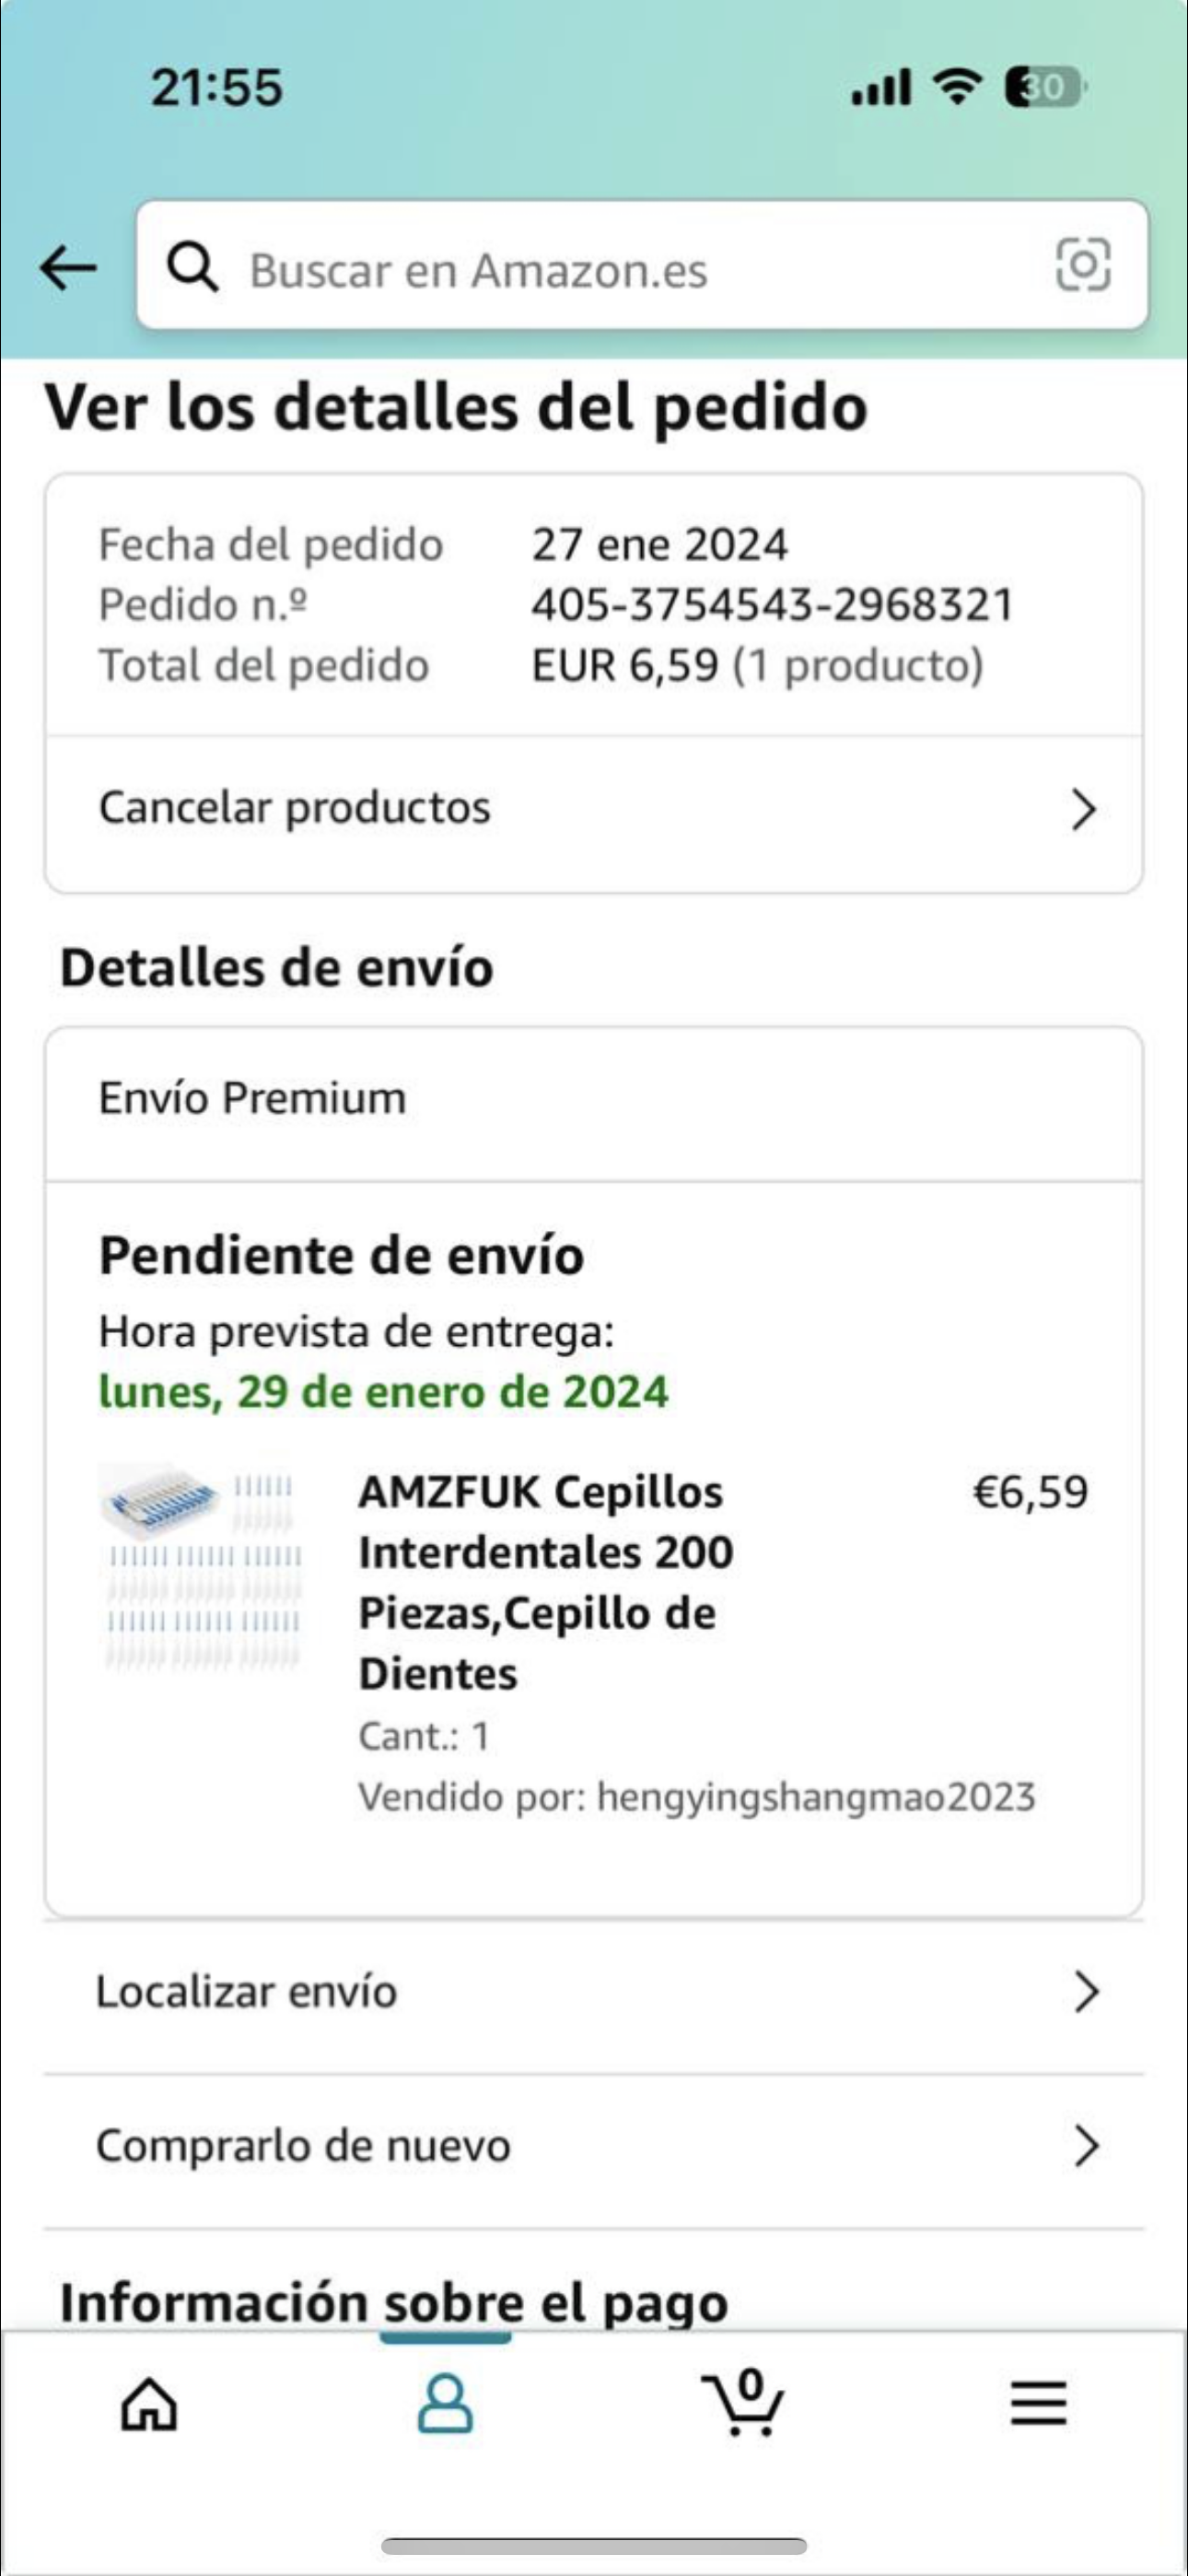Go to Home tab icon
Image resolution: width=1188 pixels, height=2576 pixels.
149,2403
